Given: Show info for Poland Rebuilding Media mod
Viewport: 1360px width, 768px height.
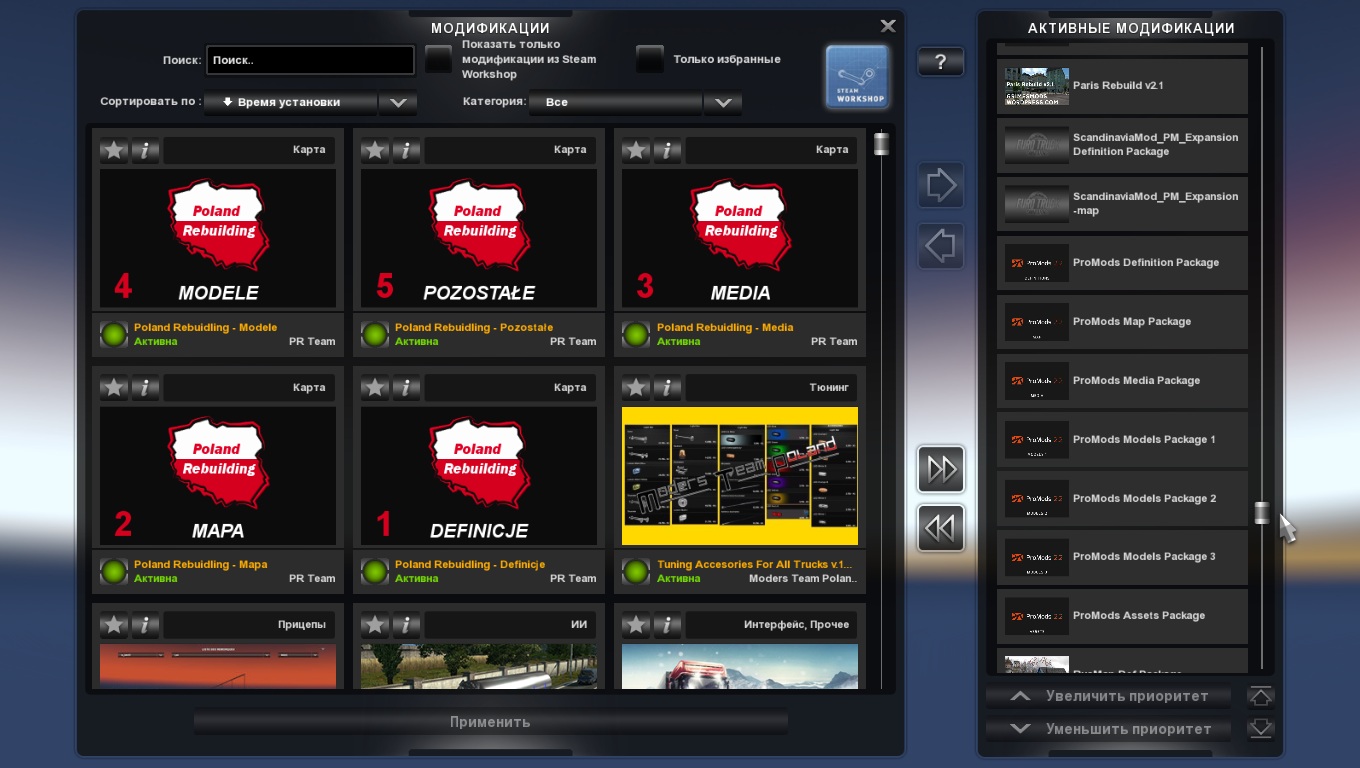Looking at the screenshot, I should [667, 150].
